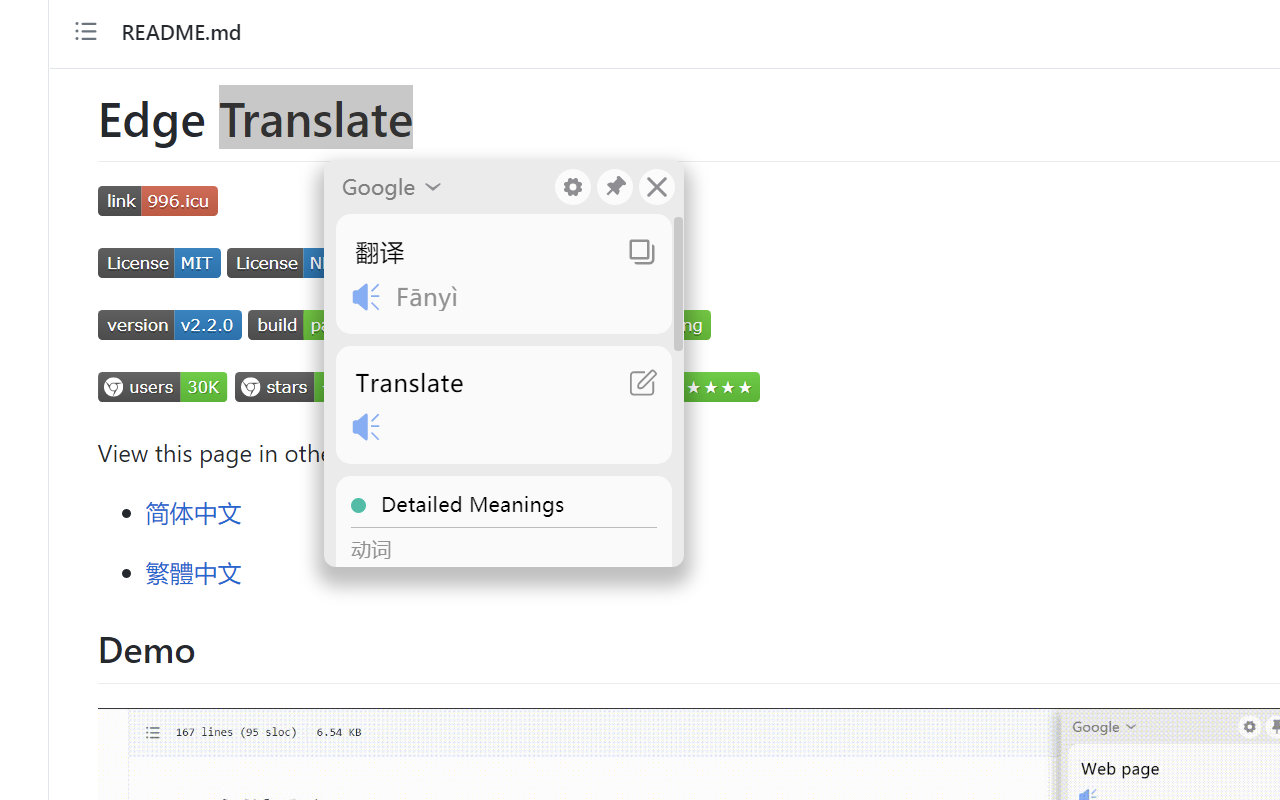Click the popup's vertical scrollbar
This screenshot has height=800, width=1280.
click(678, 284)
